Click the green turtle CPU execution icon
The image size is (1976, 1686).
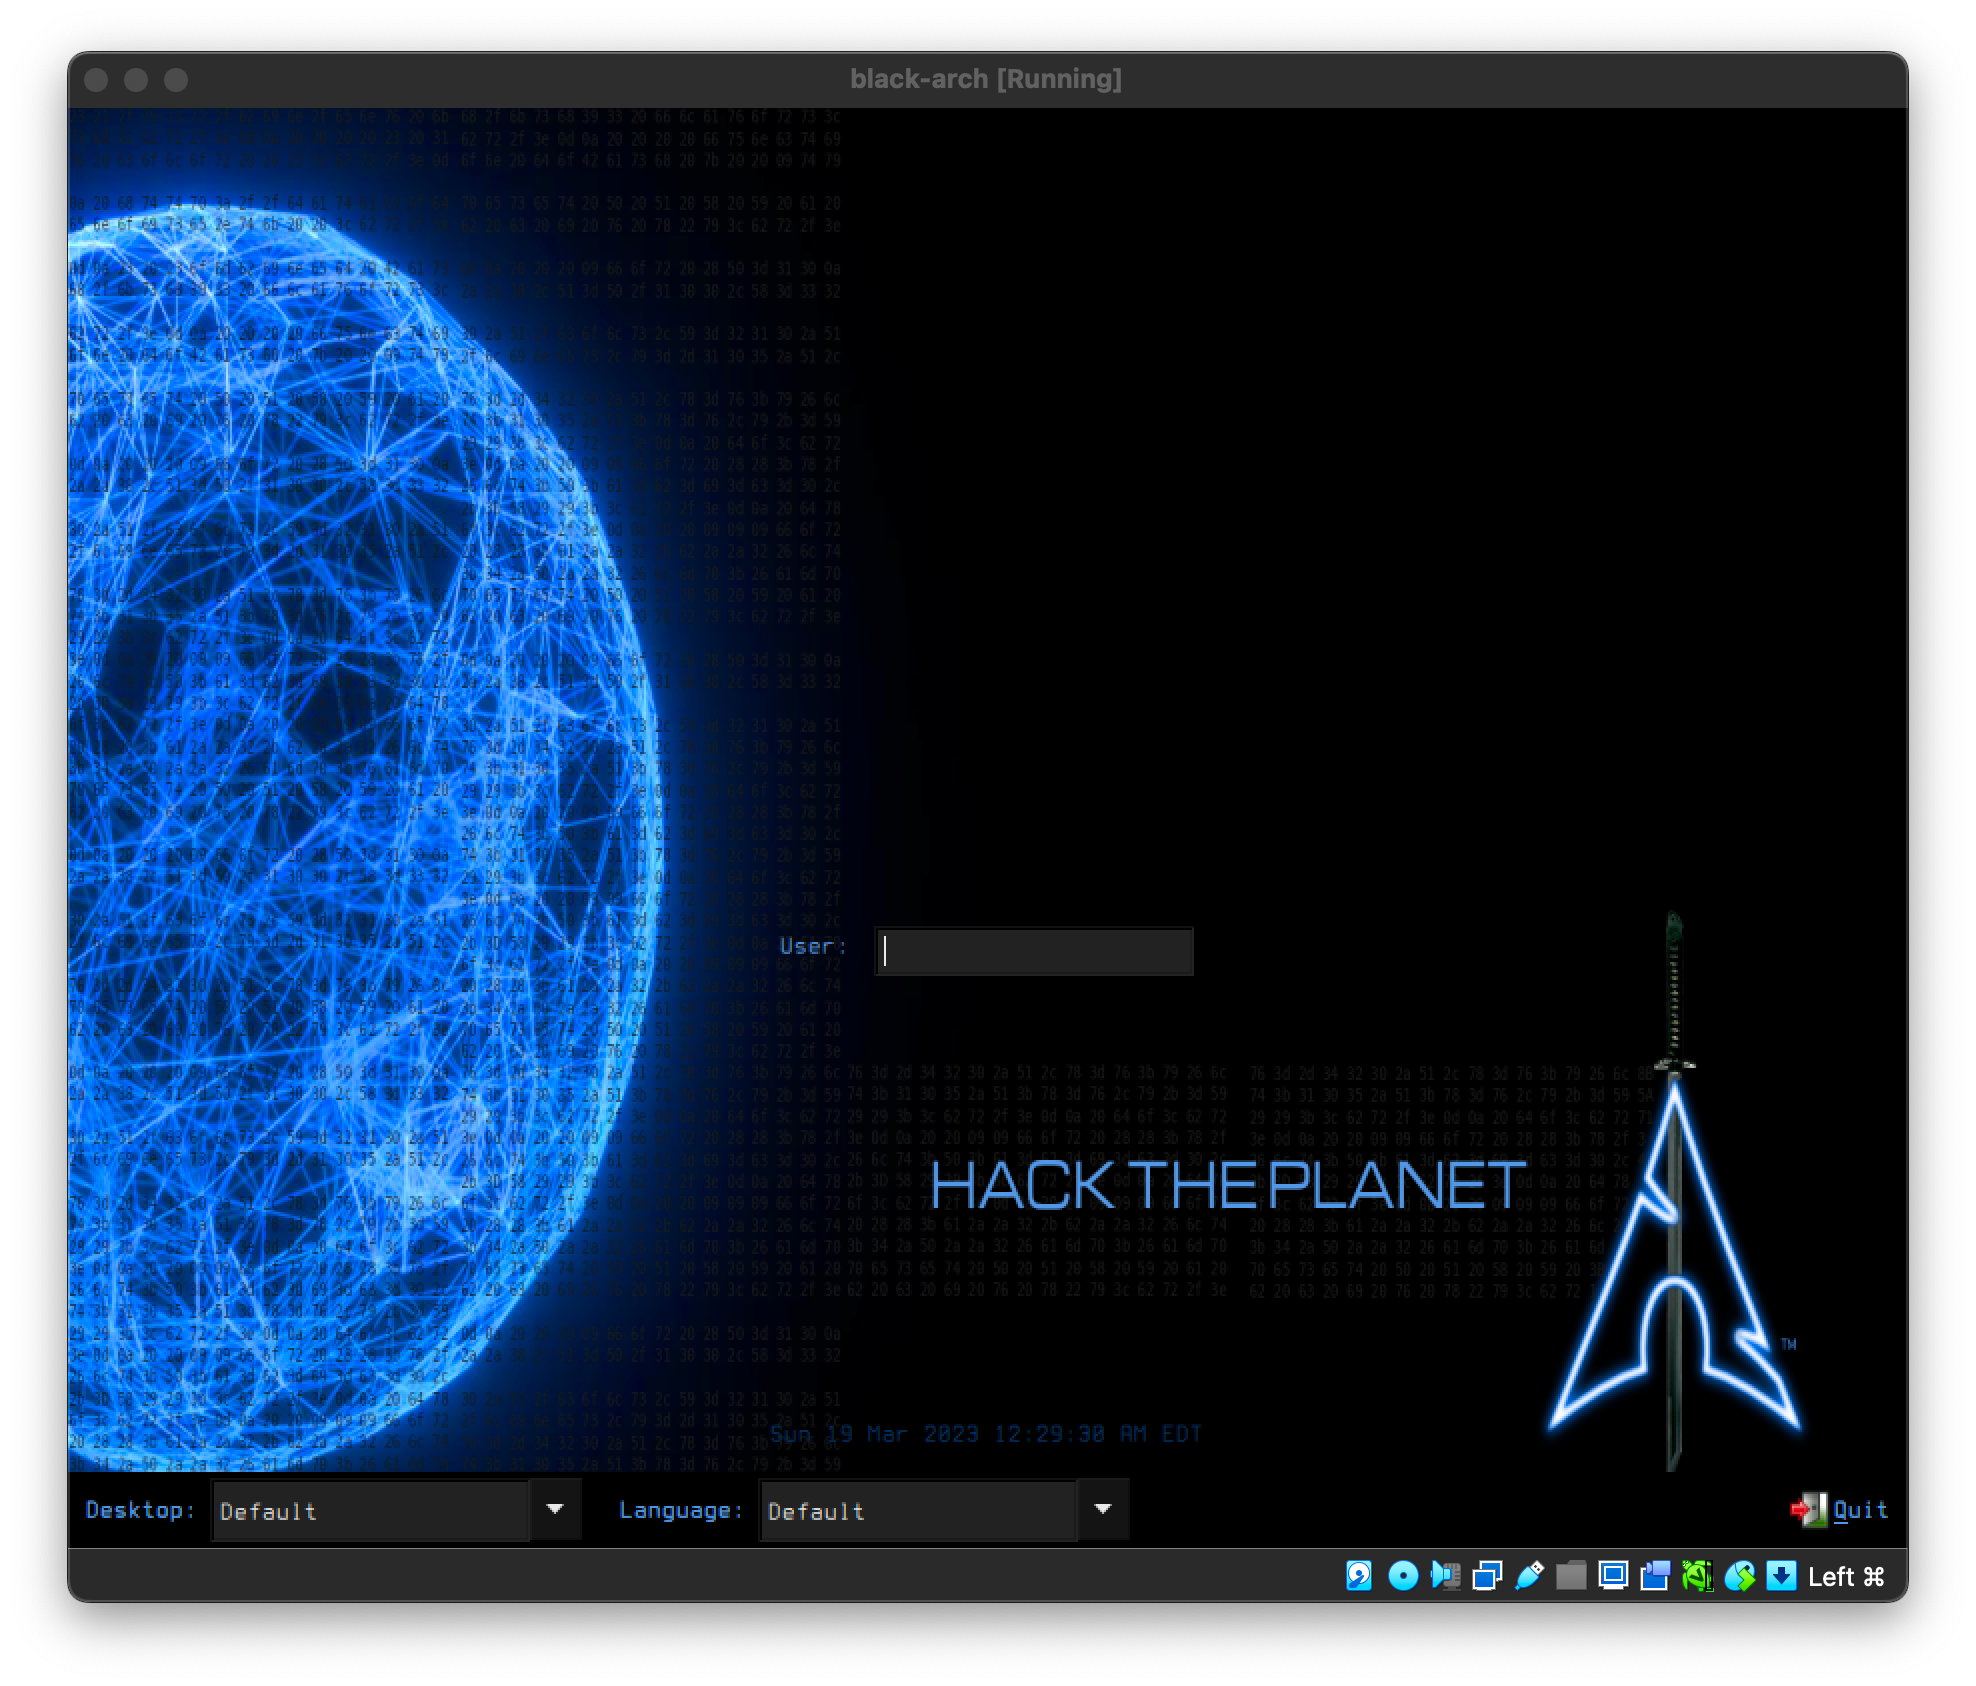(x=1697, y=1576)
